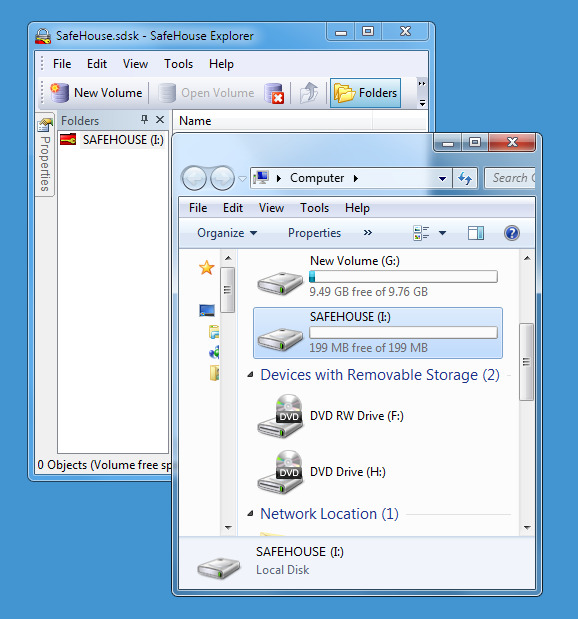The width and height of the screenshot is (578, 619).
Task: Show more commands with the double chevron
Action: click(x=368, y=233)
